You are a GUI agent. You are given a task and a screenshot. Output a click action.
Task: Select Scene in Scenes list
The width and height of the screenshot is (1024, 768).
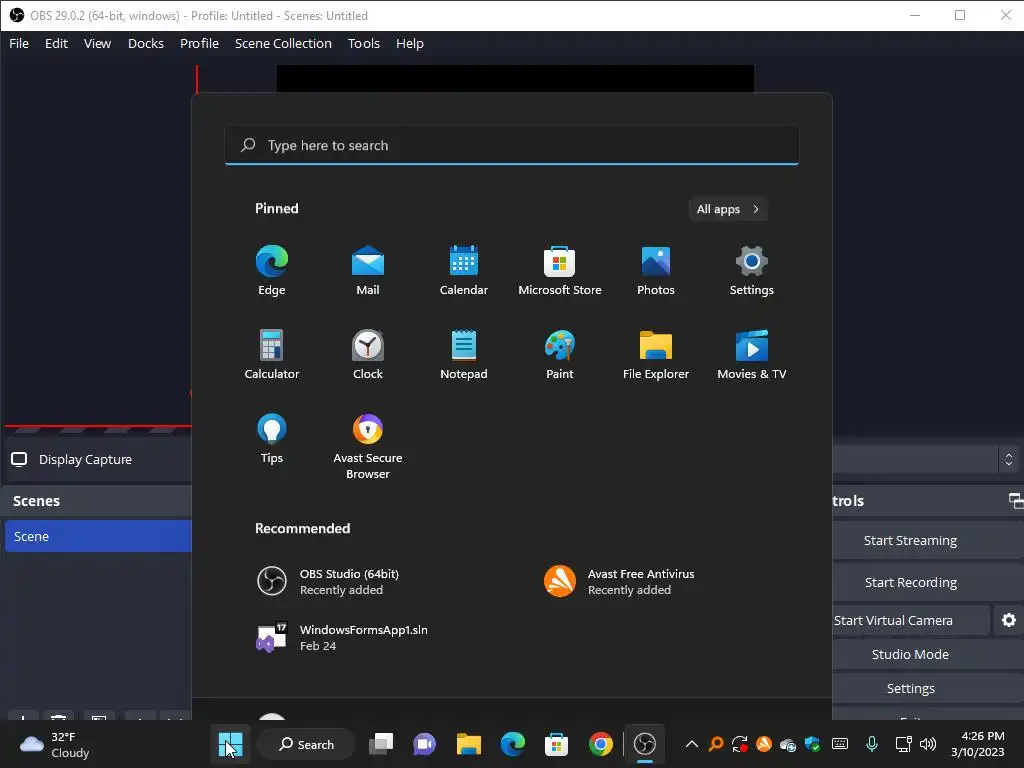click(98, 536)
